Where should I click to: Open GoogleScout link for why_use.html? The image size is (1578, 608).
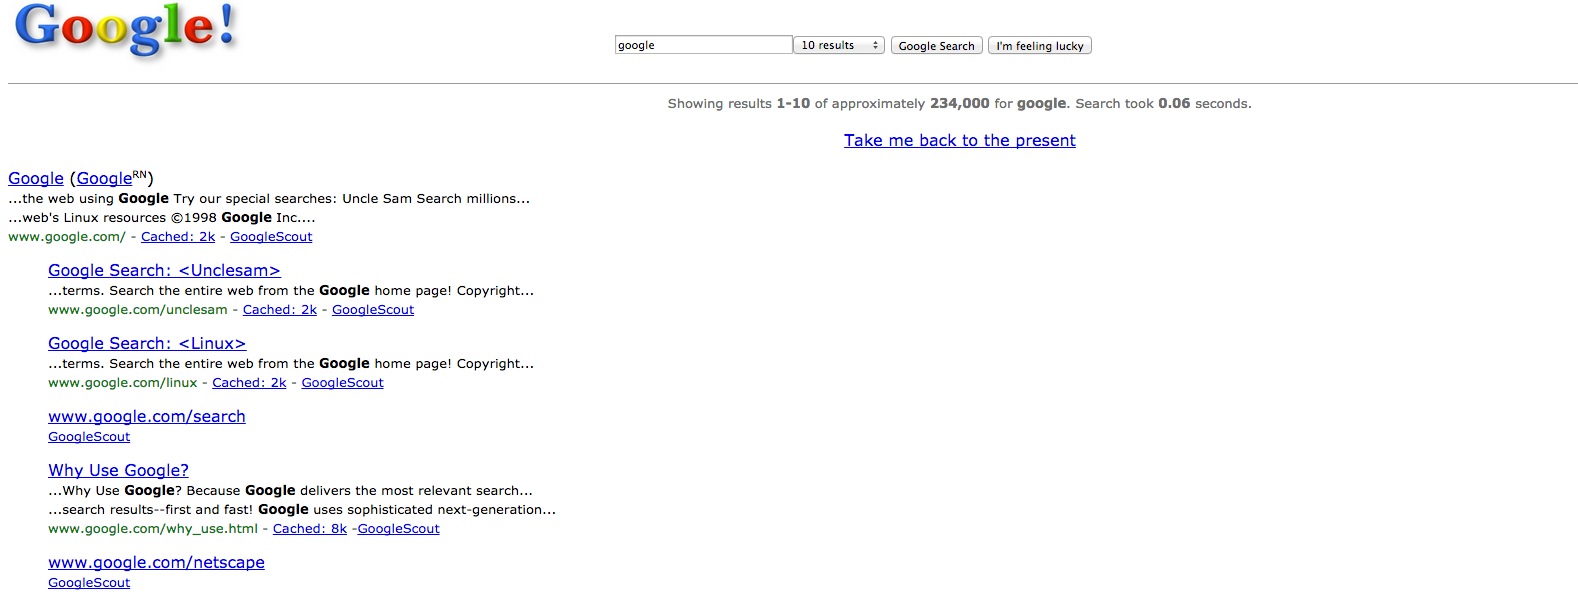tap(398, 529)
